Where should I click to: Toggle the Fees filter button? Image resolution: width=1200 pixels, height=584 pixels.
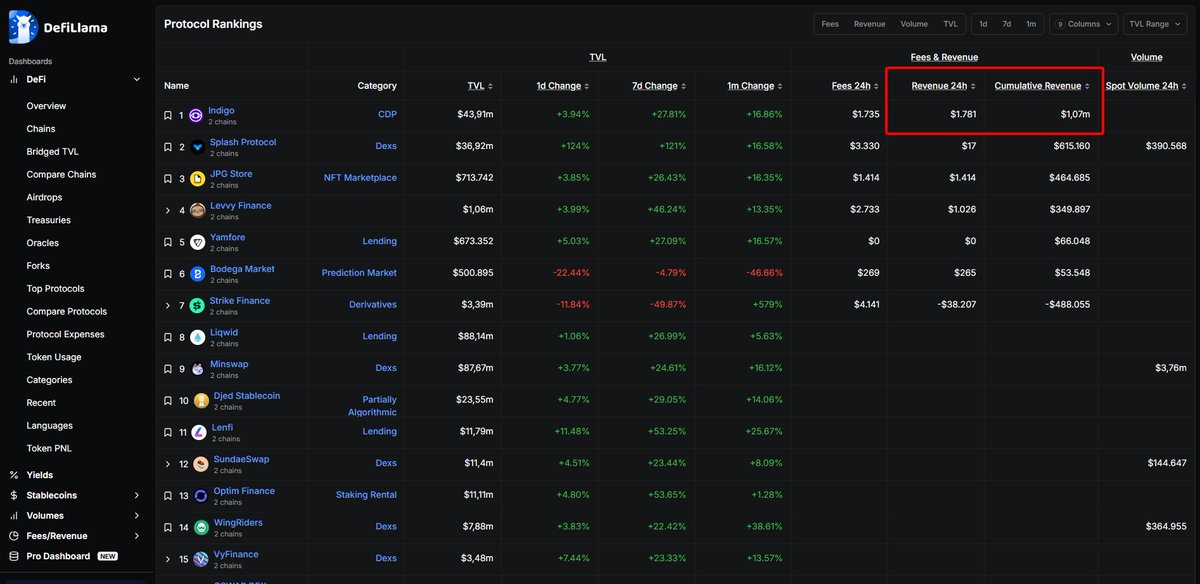(830, 24)
